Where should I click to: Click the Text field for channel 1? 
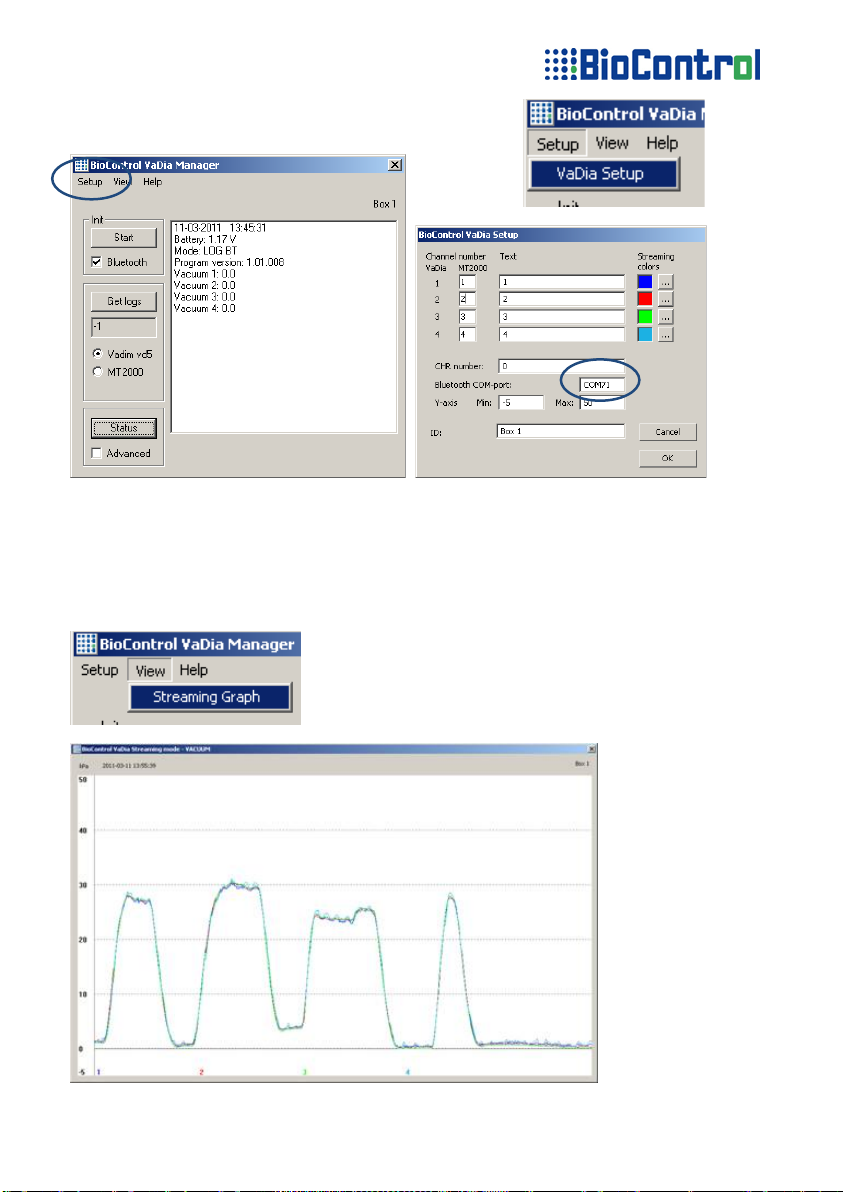[562, 282]
